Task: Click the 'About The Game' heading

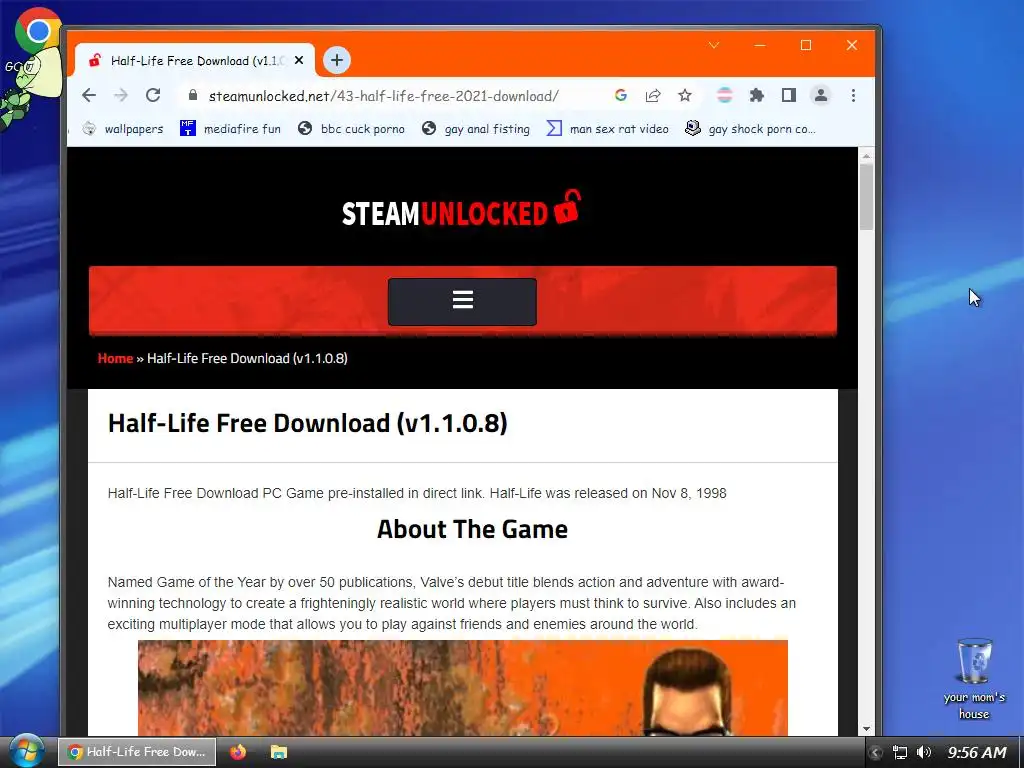Action: [x=472, y=529]
